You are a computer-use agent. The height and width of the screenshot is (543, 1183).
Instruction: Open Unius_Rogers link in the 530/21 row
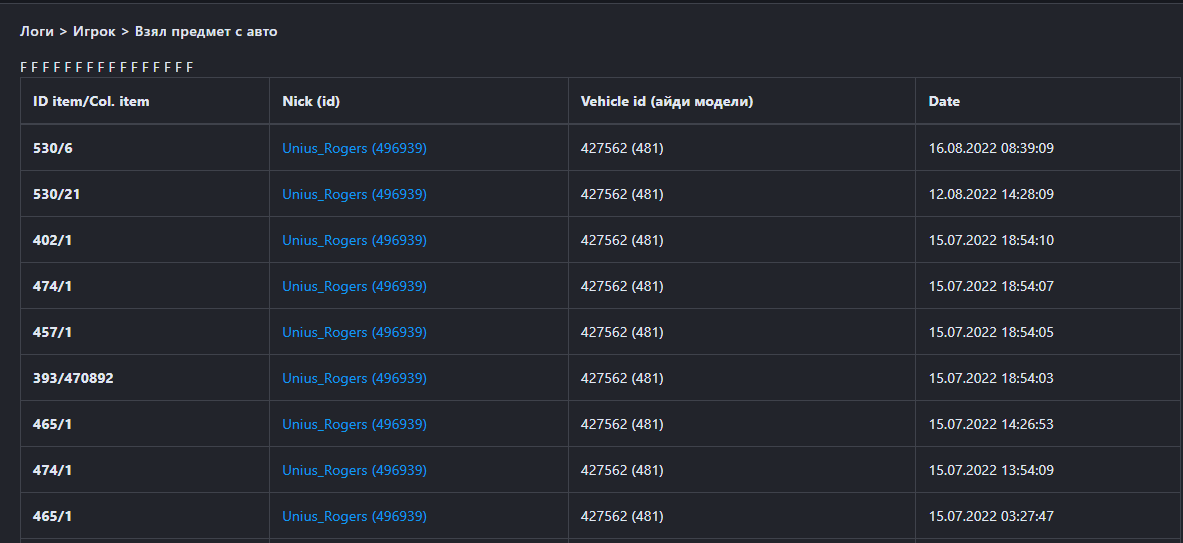tap(354, 194)
